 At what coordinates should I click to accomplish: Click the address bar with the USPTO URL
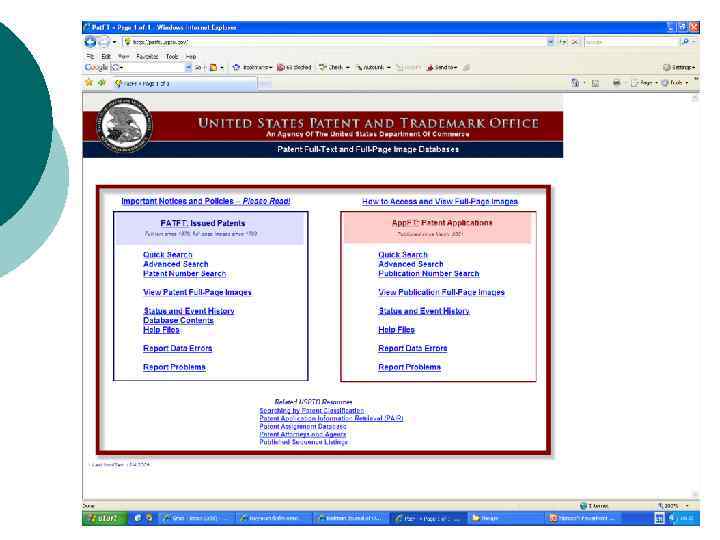(334, 42)
